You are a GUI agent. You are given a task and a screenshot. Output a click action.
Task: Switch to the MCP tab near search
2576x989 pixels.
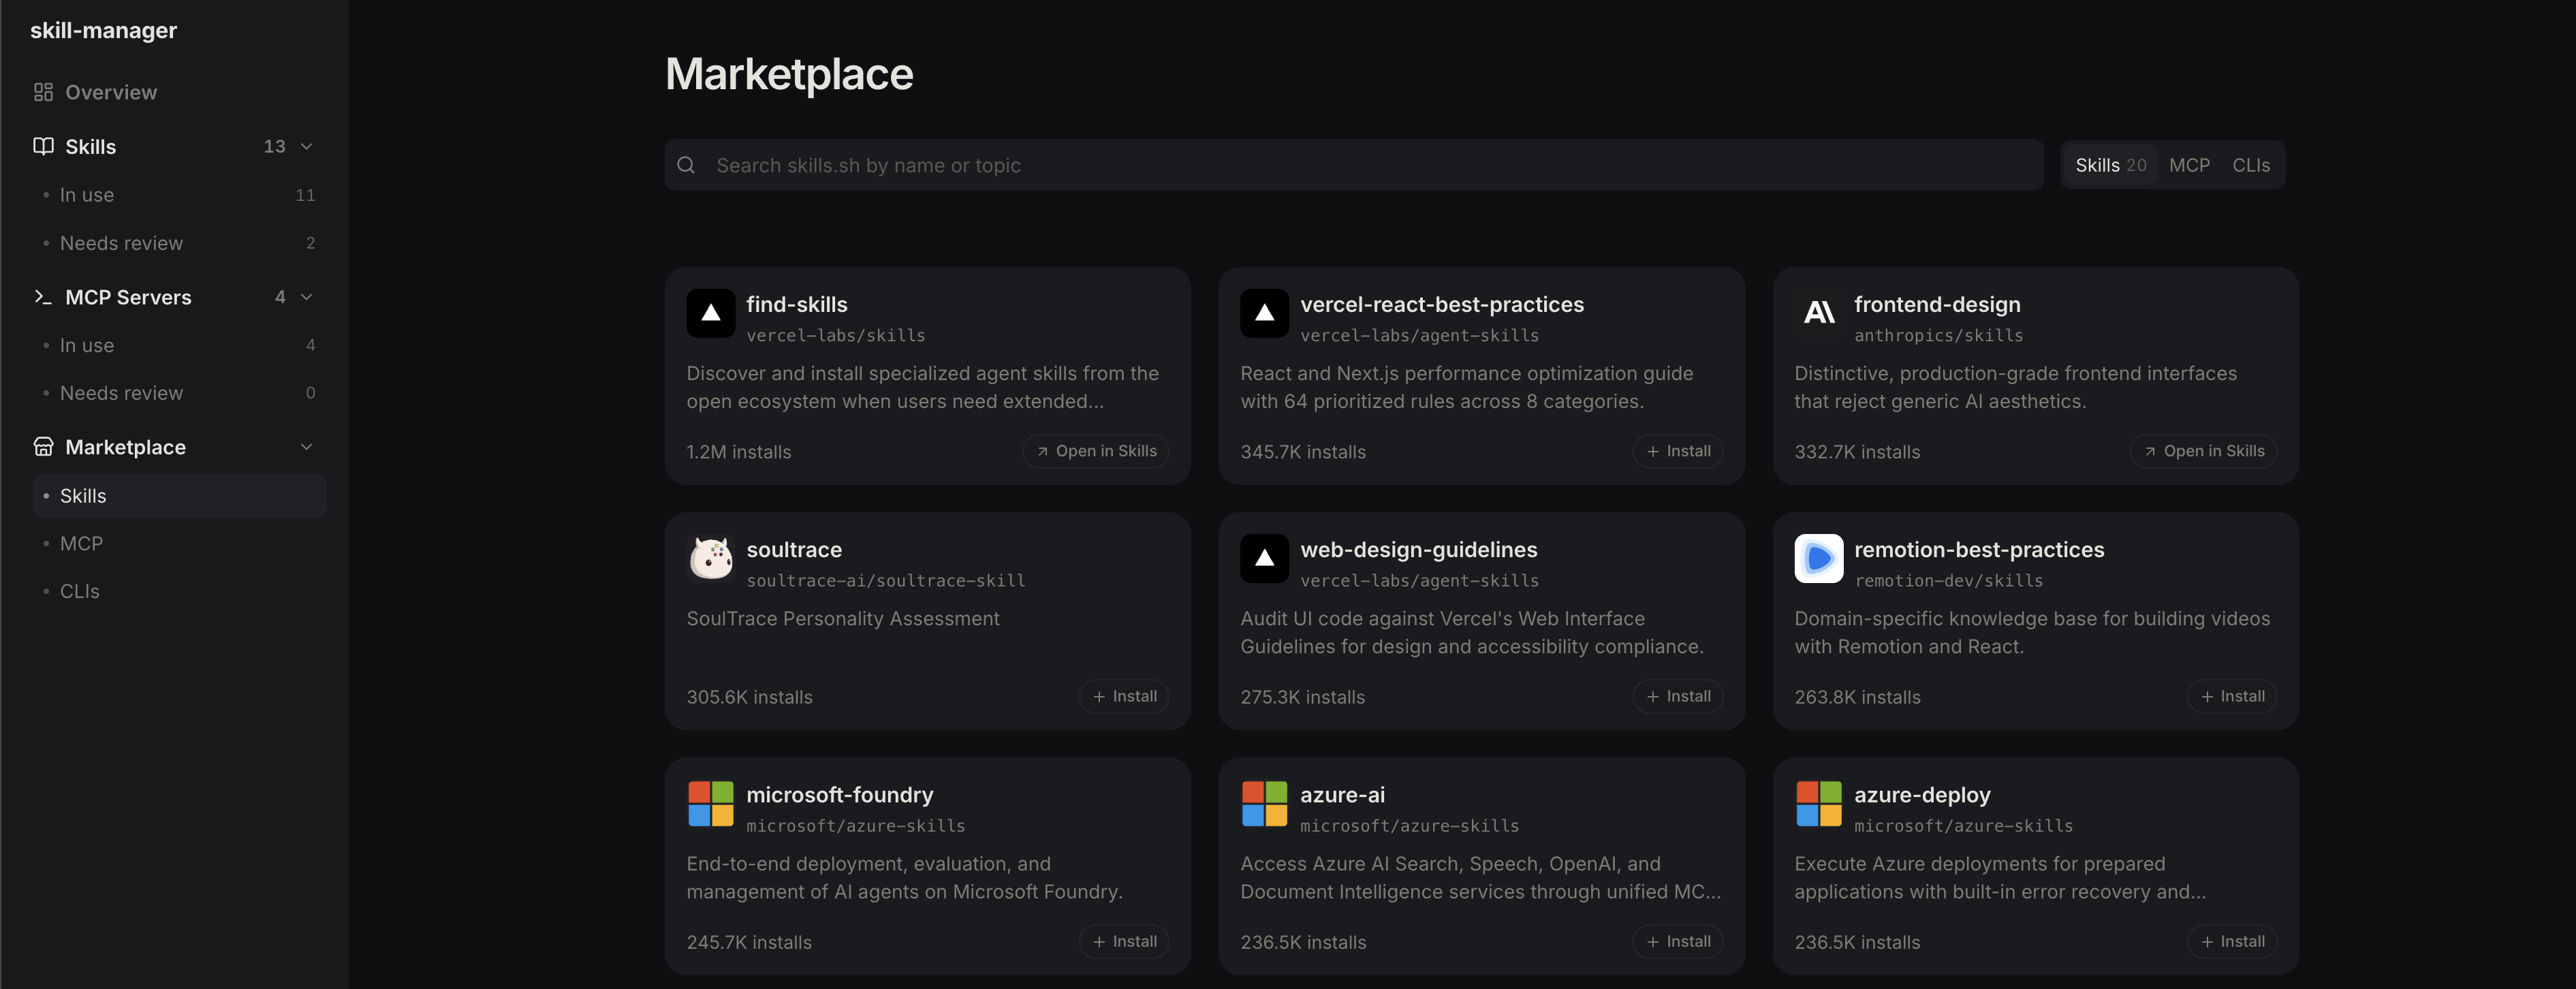[x=2189, y=165]
